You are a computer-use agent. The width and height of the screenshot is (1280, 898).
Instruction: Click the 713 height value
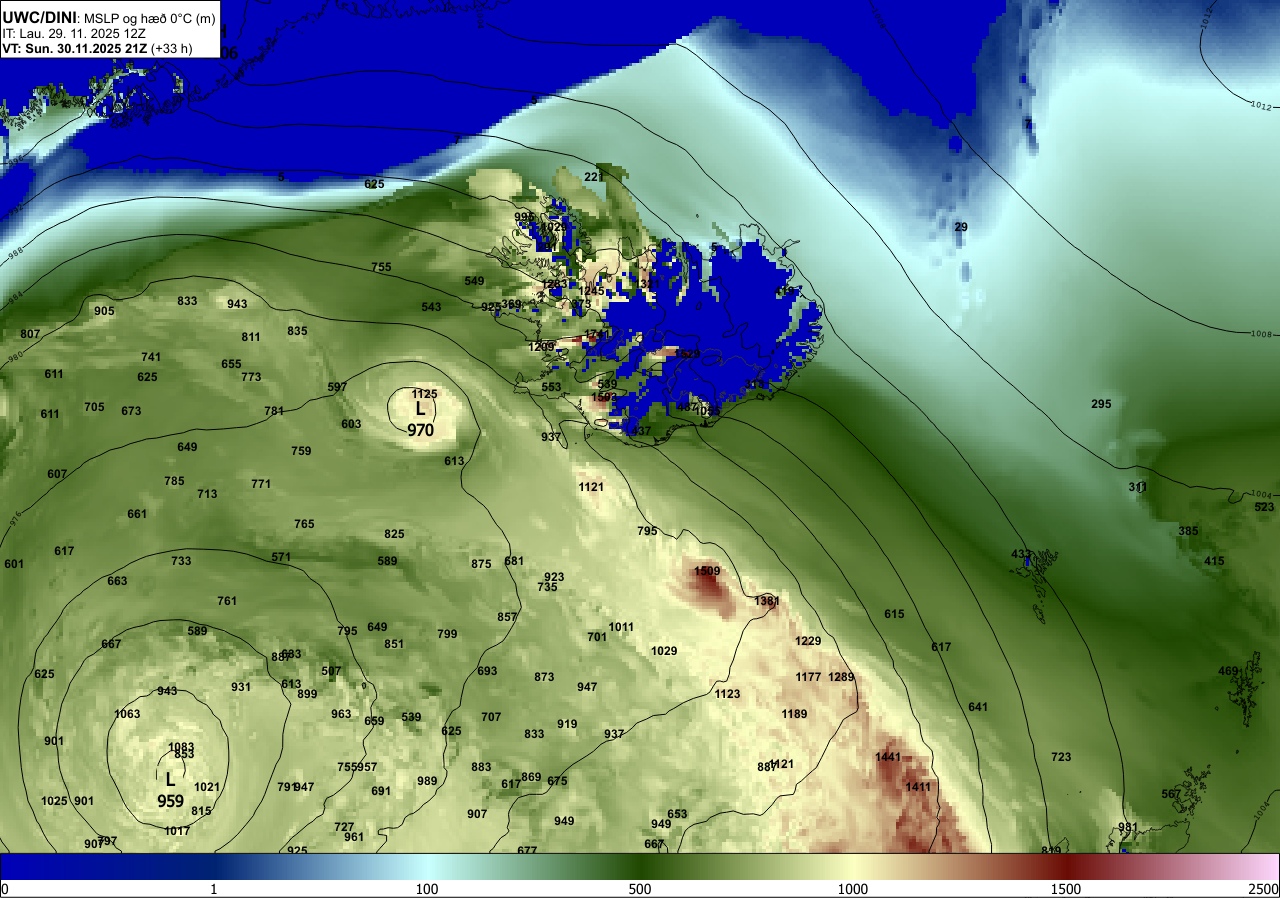(x=207, y=494)
